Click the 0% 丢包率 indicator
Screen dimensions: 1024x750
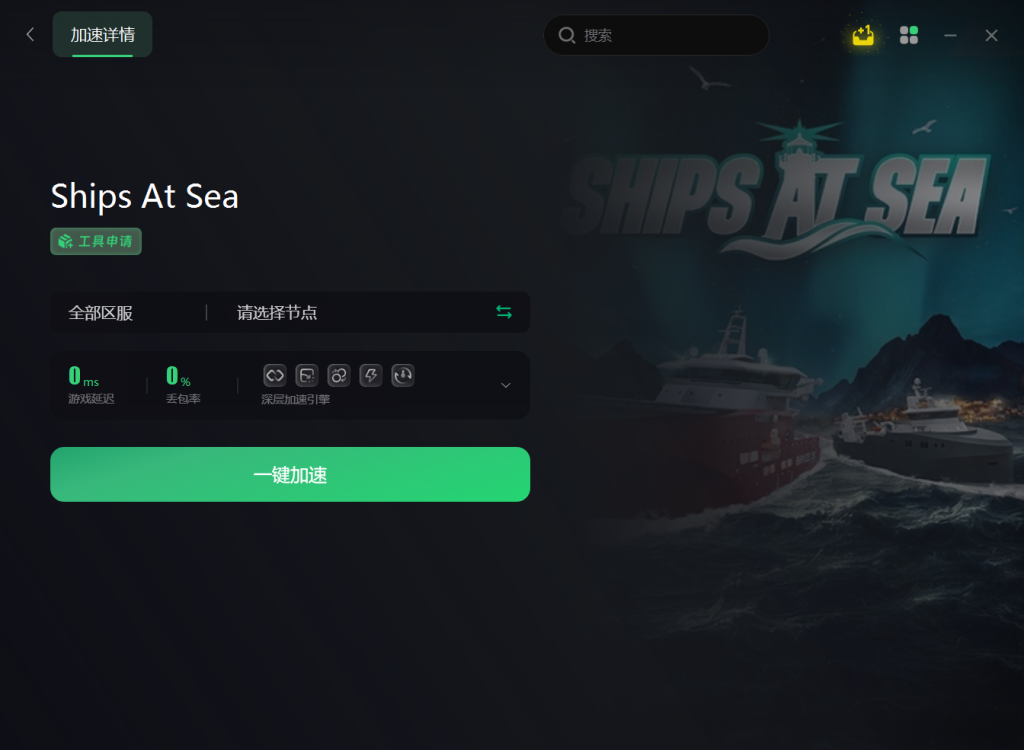click(183, 385)
